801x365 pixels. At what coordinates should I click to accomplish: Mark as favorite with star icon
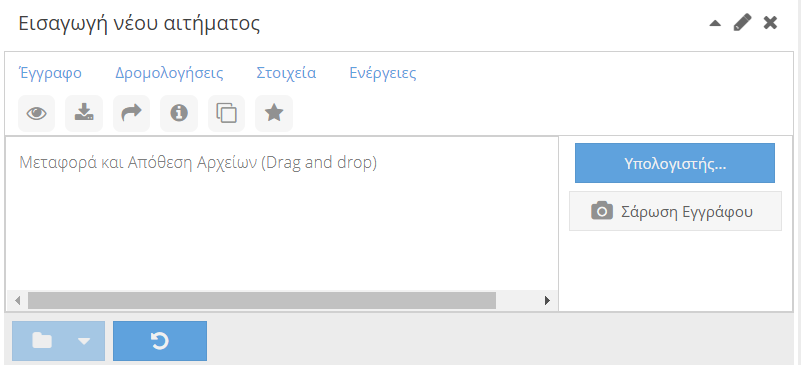274,113
